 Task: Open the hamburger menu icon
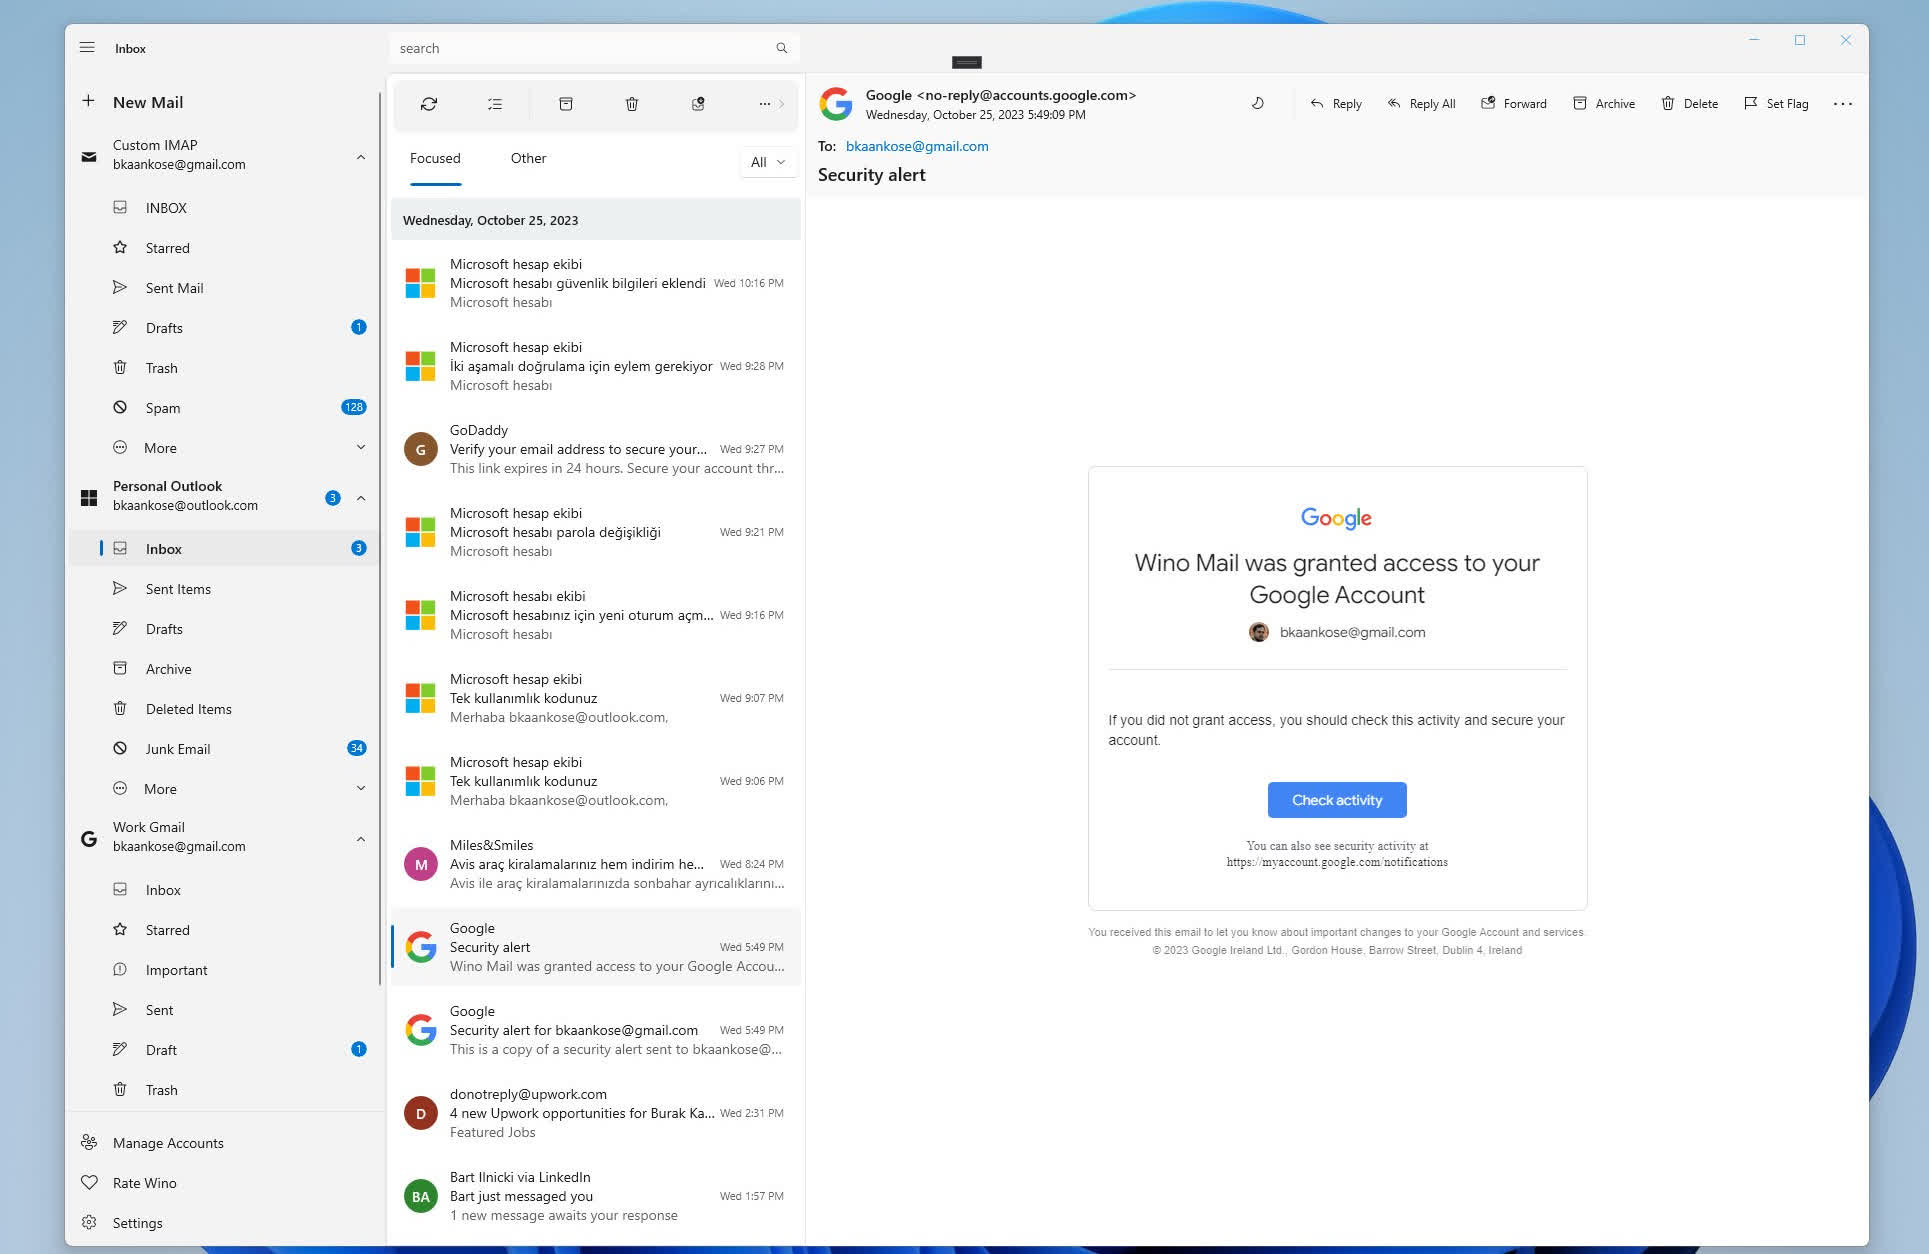click(87, 48)
